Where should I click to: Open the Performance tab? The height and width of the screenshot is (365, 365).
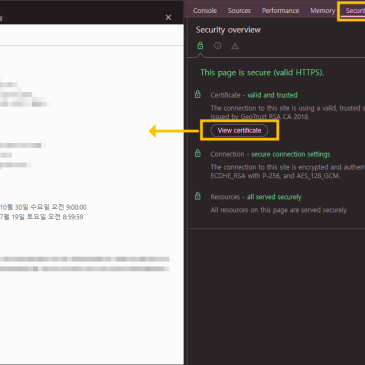pyautogui.click(x=280, y=11)
